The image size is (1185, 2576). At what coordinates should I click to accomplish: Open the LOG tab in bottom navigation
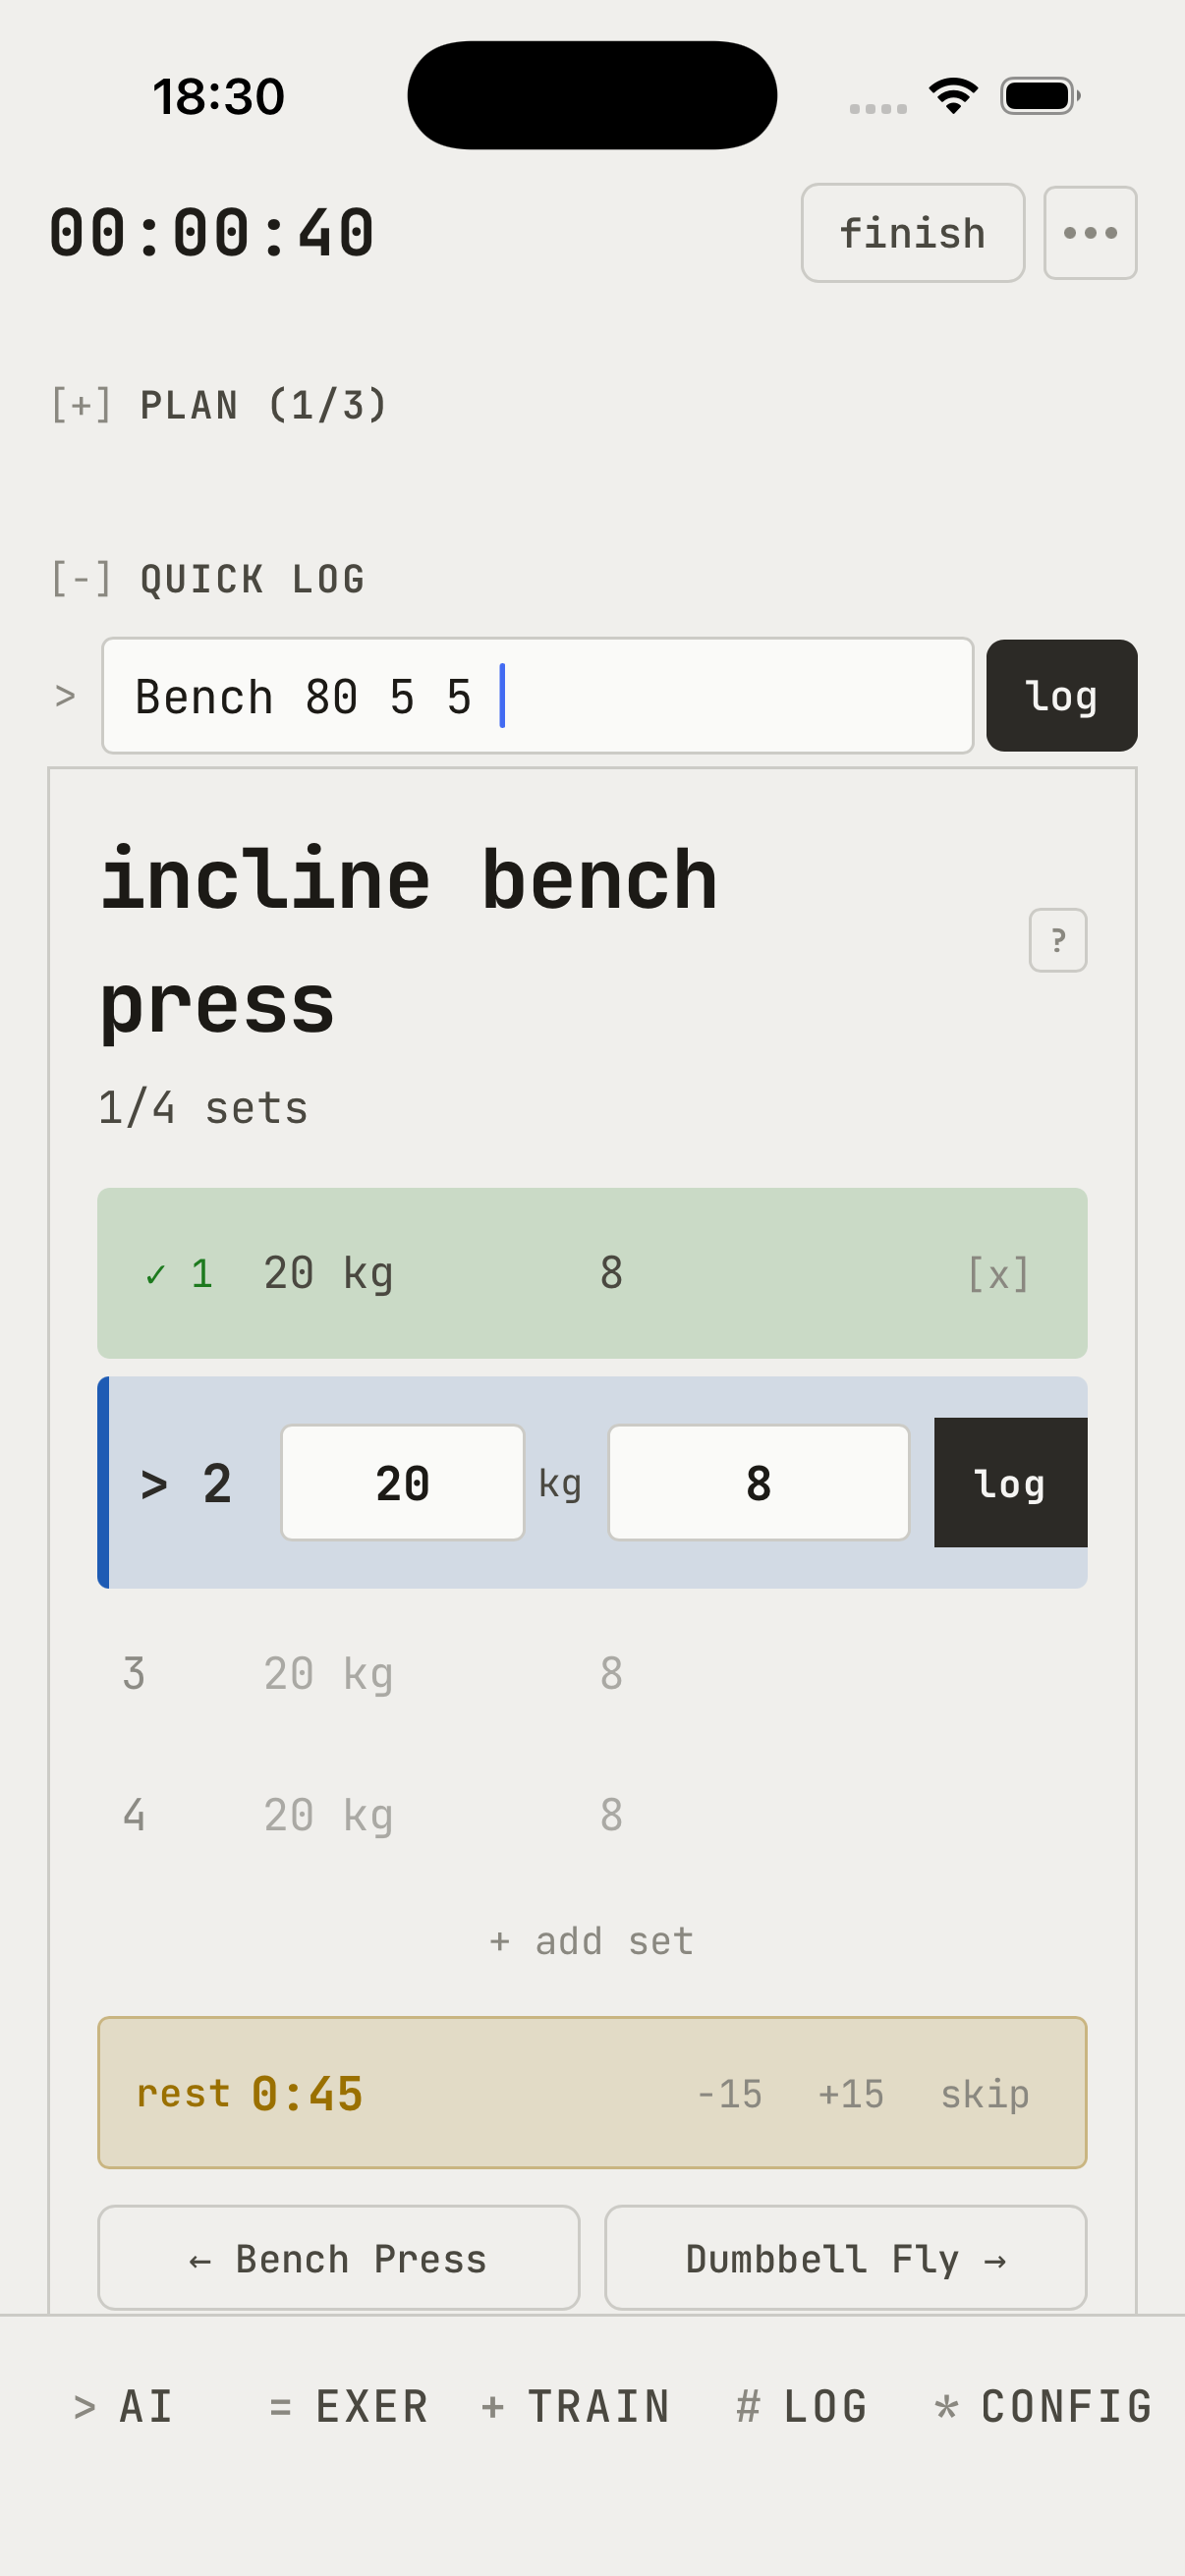[x=802, y=2406]
